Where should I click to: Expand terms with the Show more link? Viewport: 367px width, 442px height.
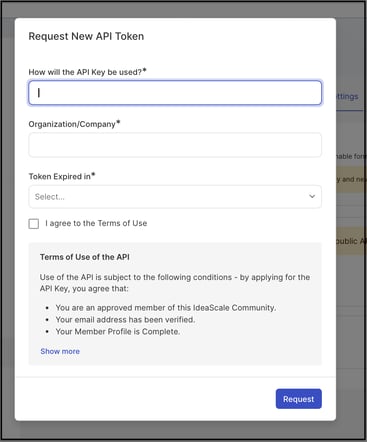[60, 351]
